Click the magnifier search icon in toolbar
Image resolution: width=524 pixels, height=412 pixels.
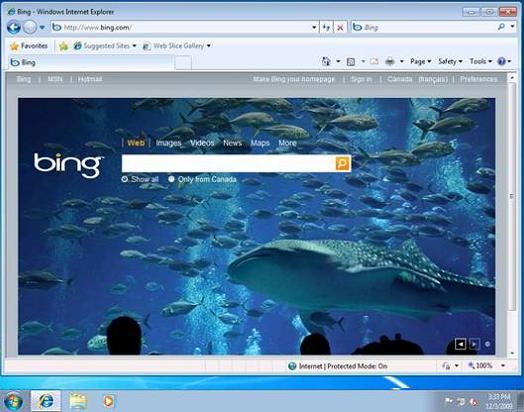[x=501, y=27]
